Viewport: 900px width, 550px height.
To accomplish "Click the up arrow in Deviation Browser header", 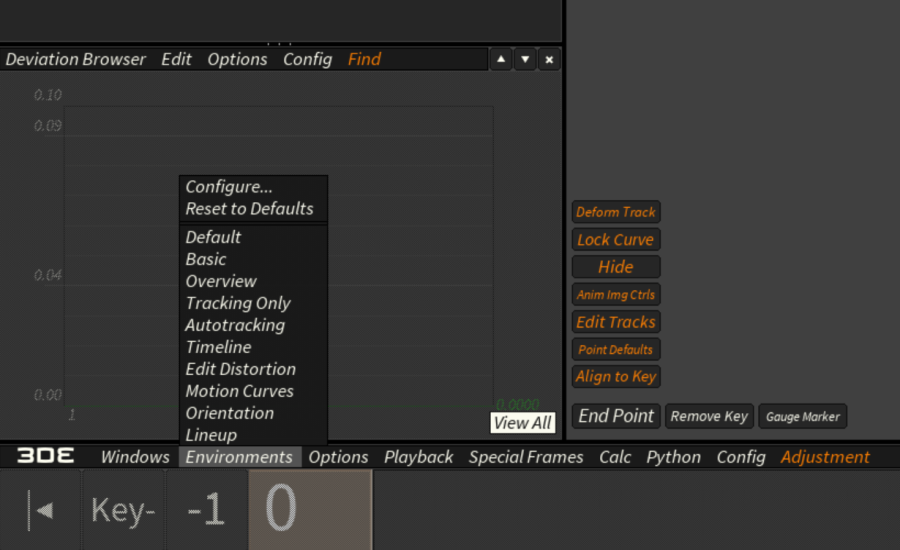I will tap(501, 60).
